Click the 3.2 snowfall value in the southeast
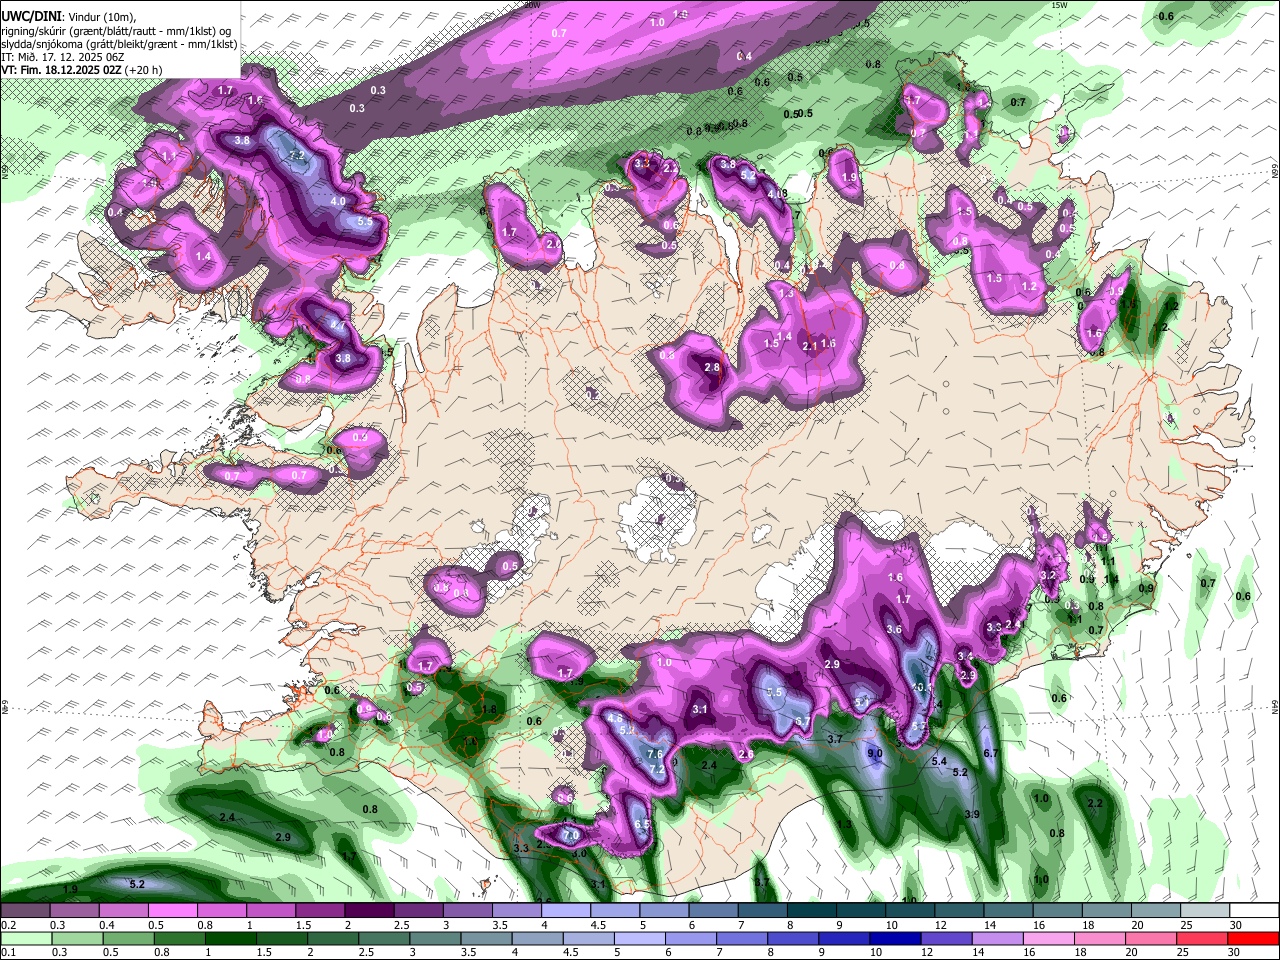Screen dimensions: 1280x960 coord(1048,576)
